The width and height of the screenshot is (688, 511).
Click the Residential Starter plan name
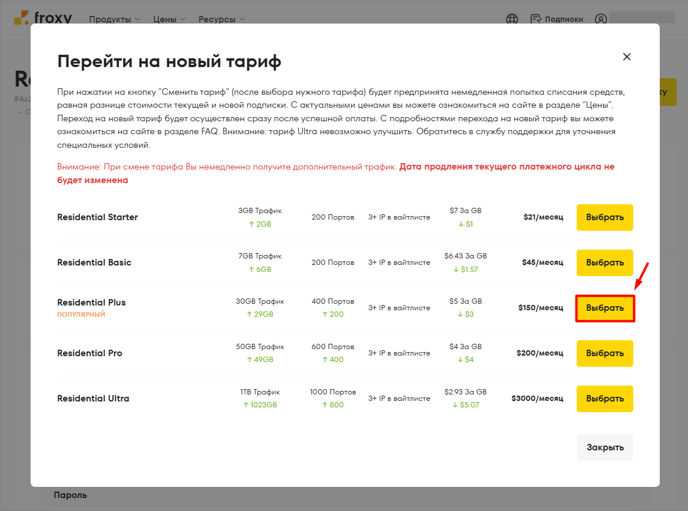(97, 217)
